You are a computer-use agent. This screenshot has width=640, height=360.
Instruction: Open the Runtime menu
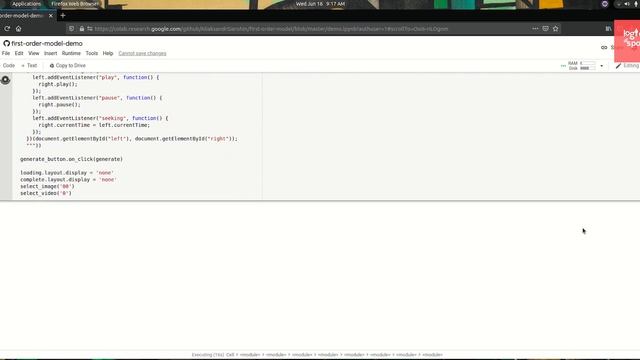point(71,53)
